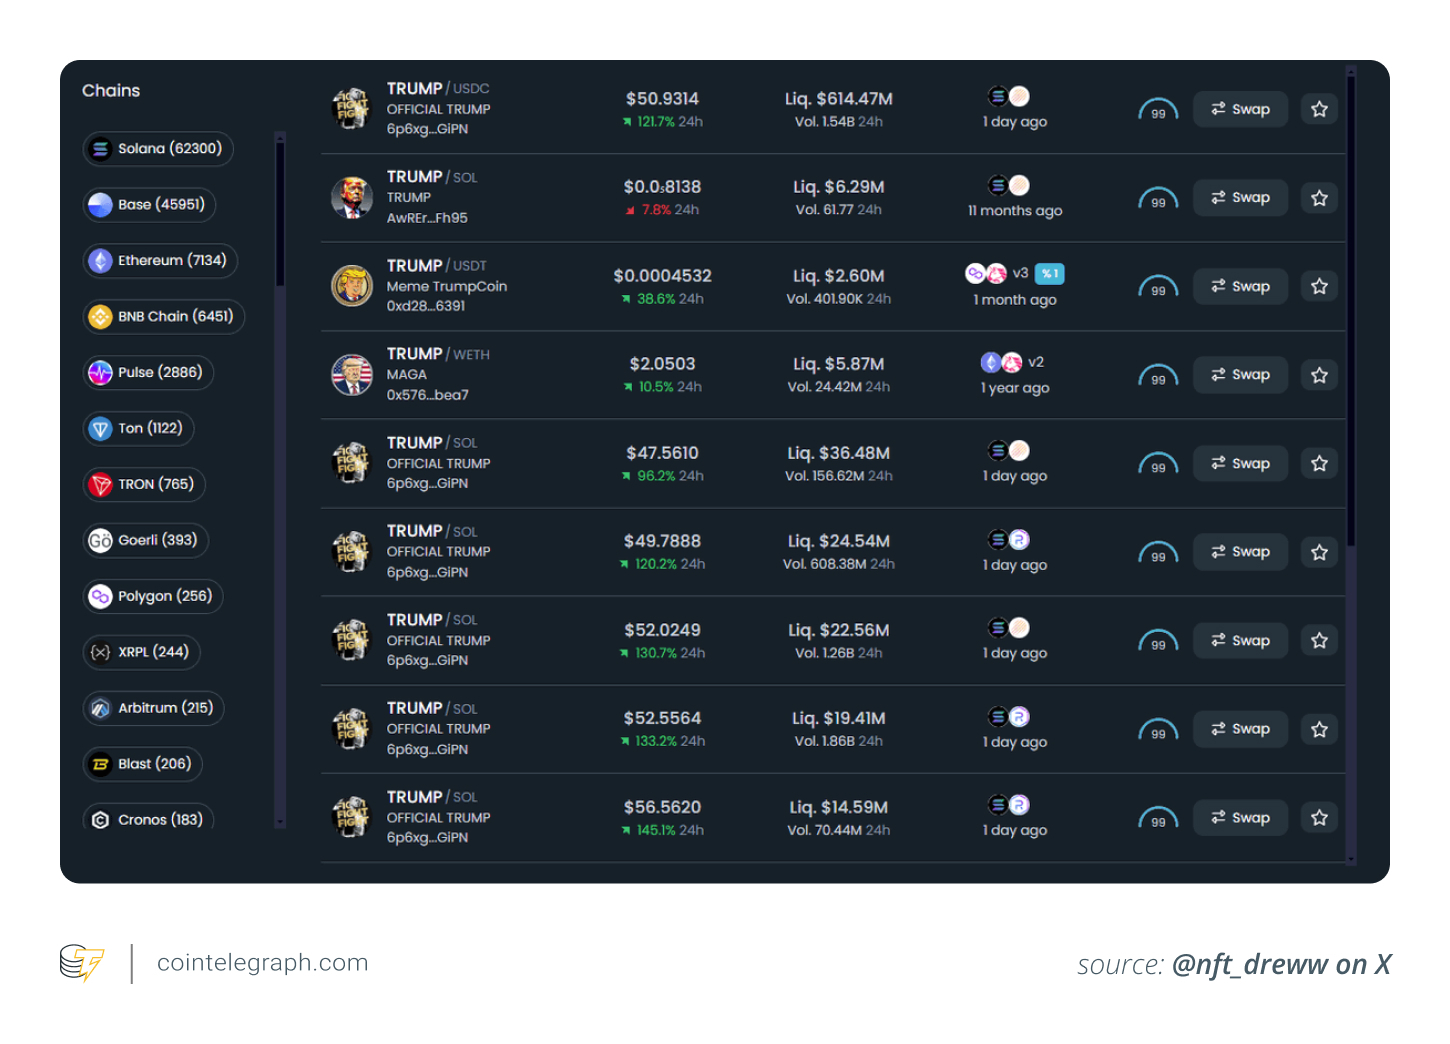Click the TRON chain logo

pos(100,485)
